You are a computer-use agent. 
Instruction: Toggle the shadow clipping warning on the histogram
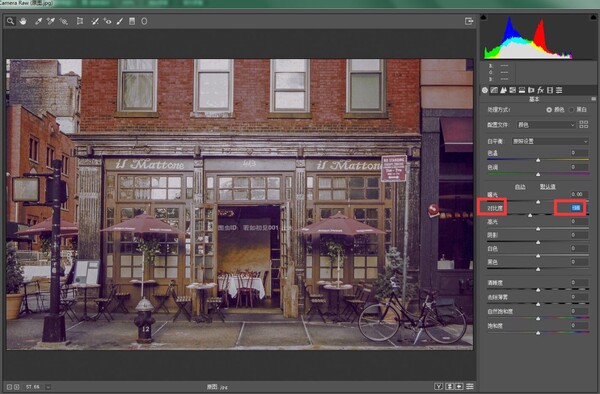(484, 17)
